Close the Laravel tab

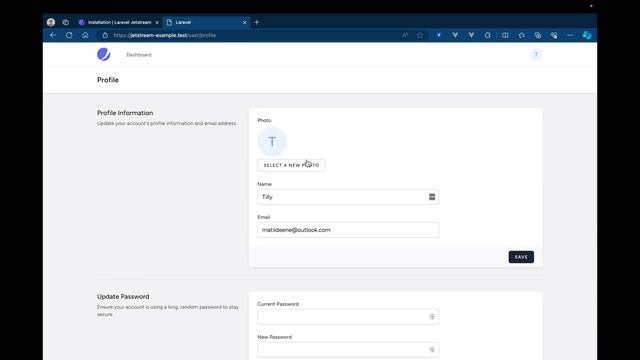(244, 22)
